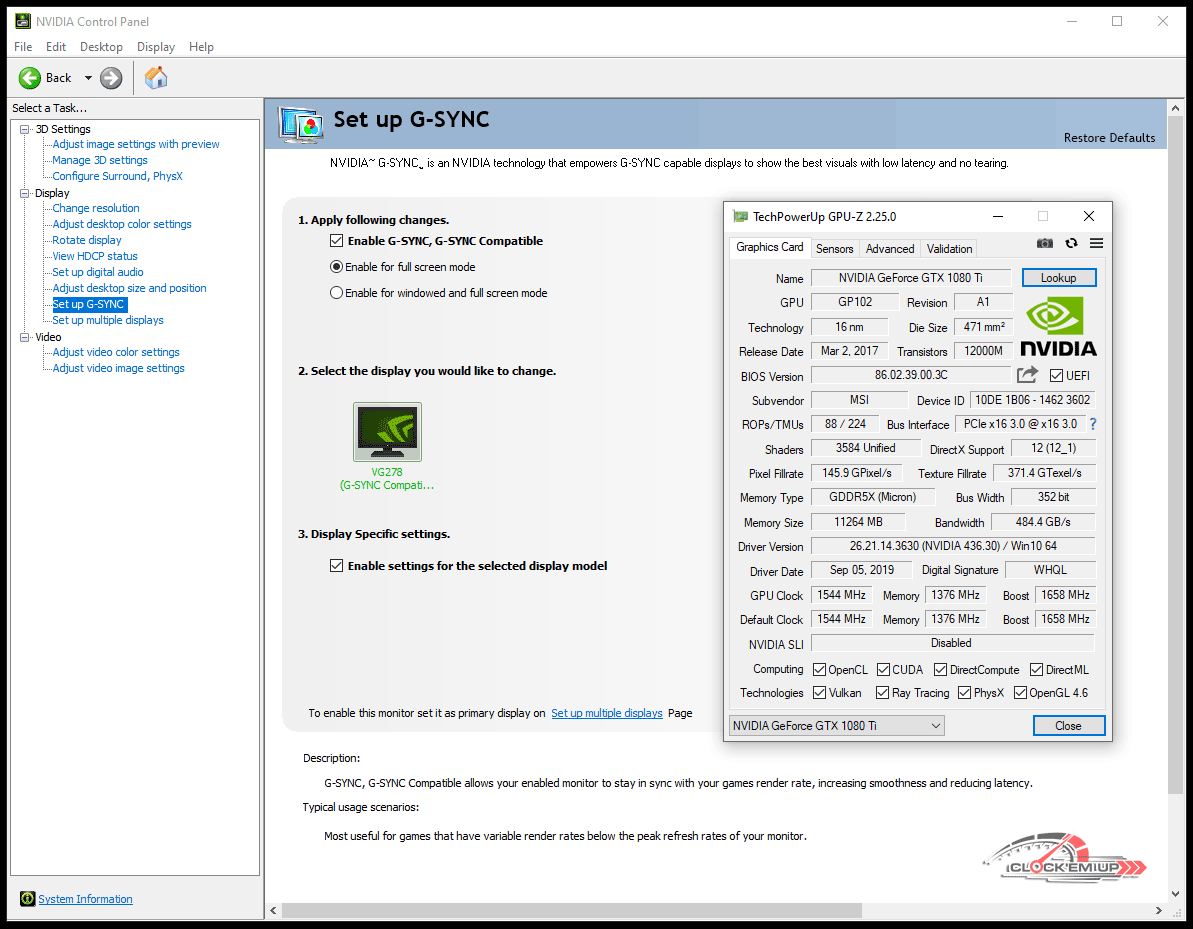Image resolution: width=1193 pixels, height=929 pixels.
Task: Open the GPU selection dropdown in GPU-Z
Action: point(837,726)
